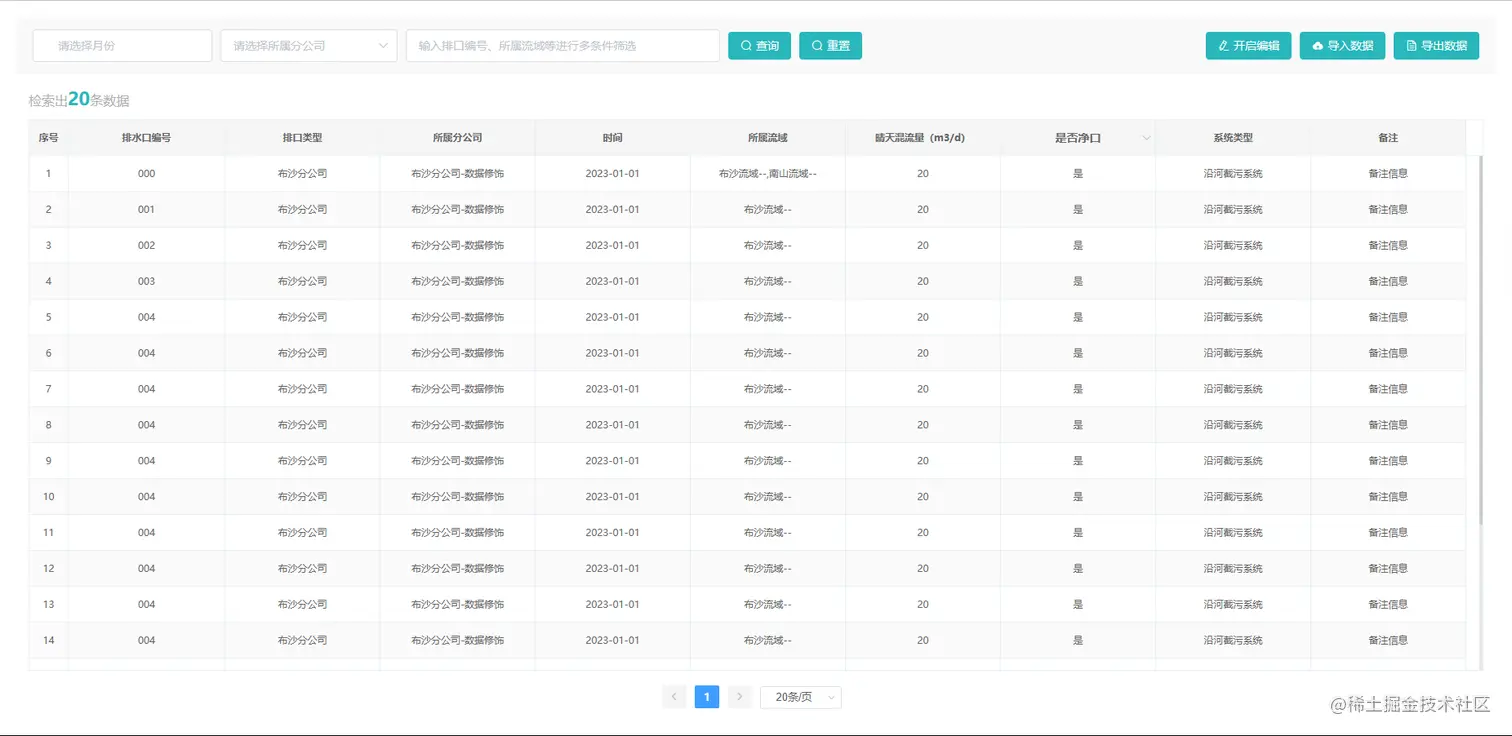The width and height of the screenshot is (1512, 736).
Task: Click the 所属流域 column header
Action: point(768,138)
